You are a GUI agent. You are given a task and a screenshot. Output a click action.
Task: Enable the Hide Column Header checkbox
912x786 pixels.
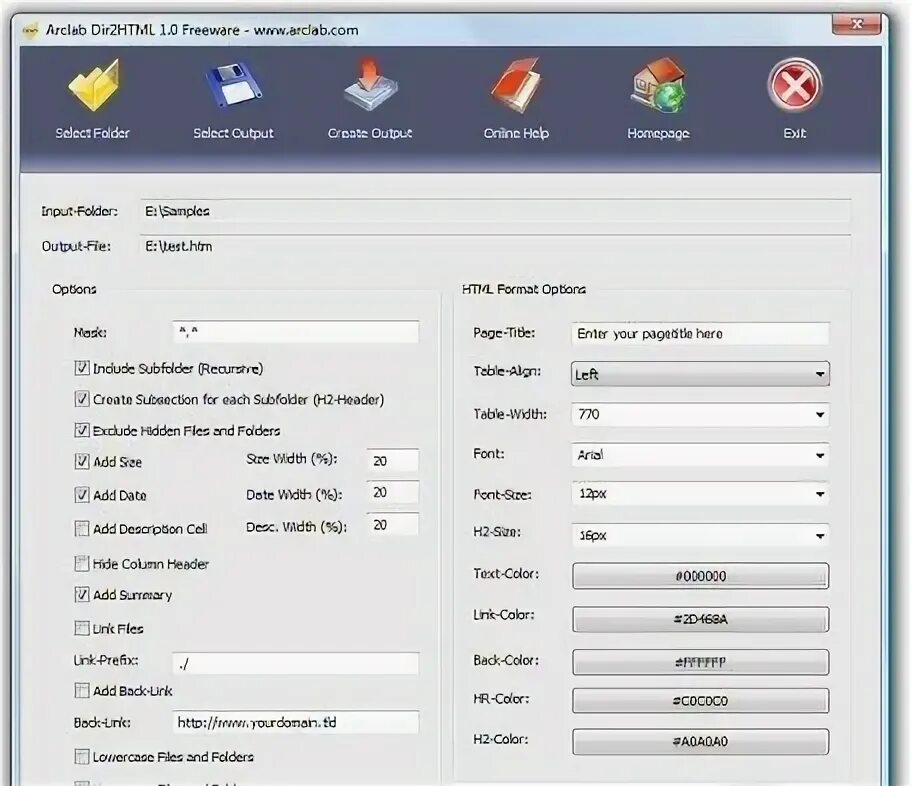point(82,564)
